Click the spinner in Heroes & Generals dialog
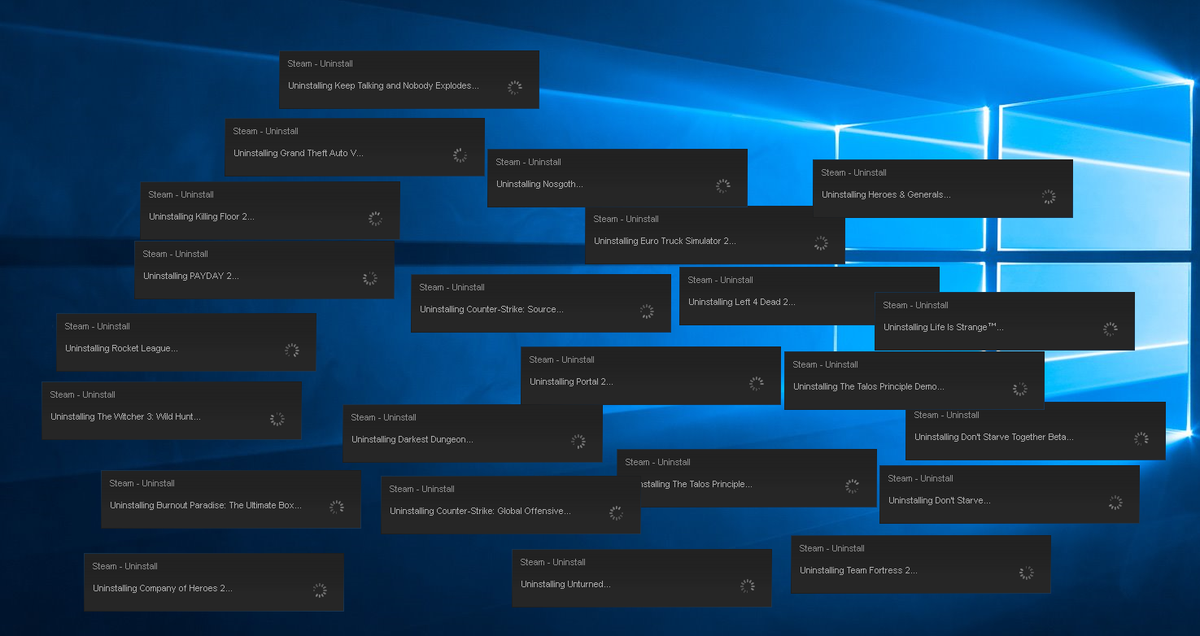 point(1048,197)
